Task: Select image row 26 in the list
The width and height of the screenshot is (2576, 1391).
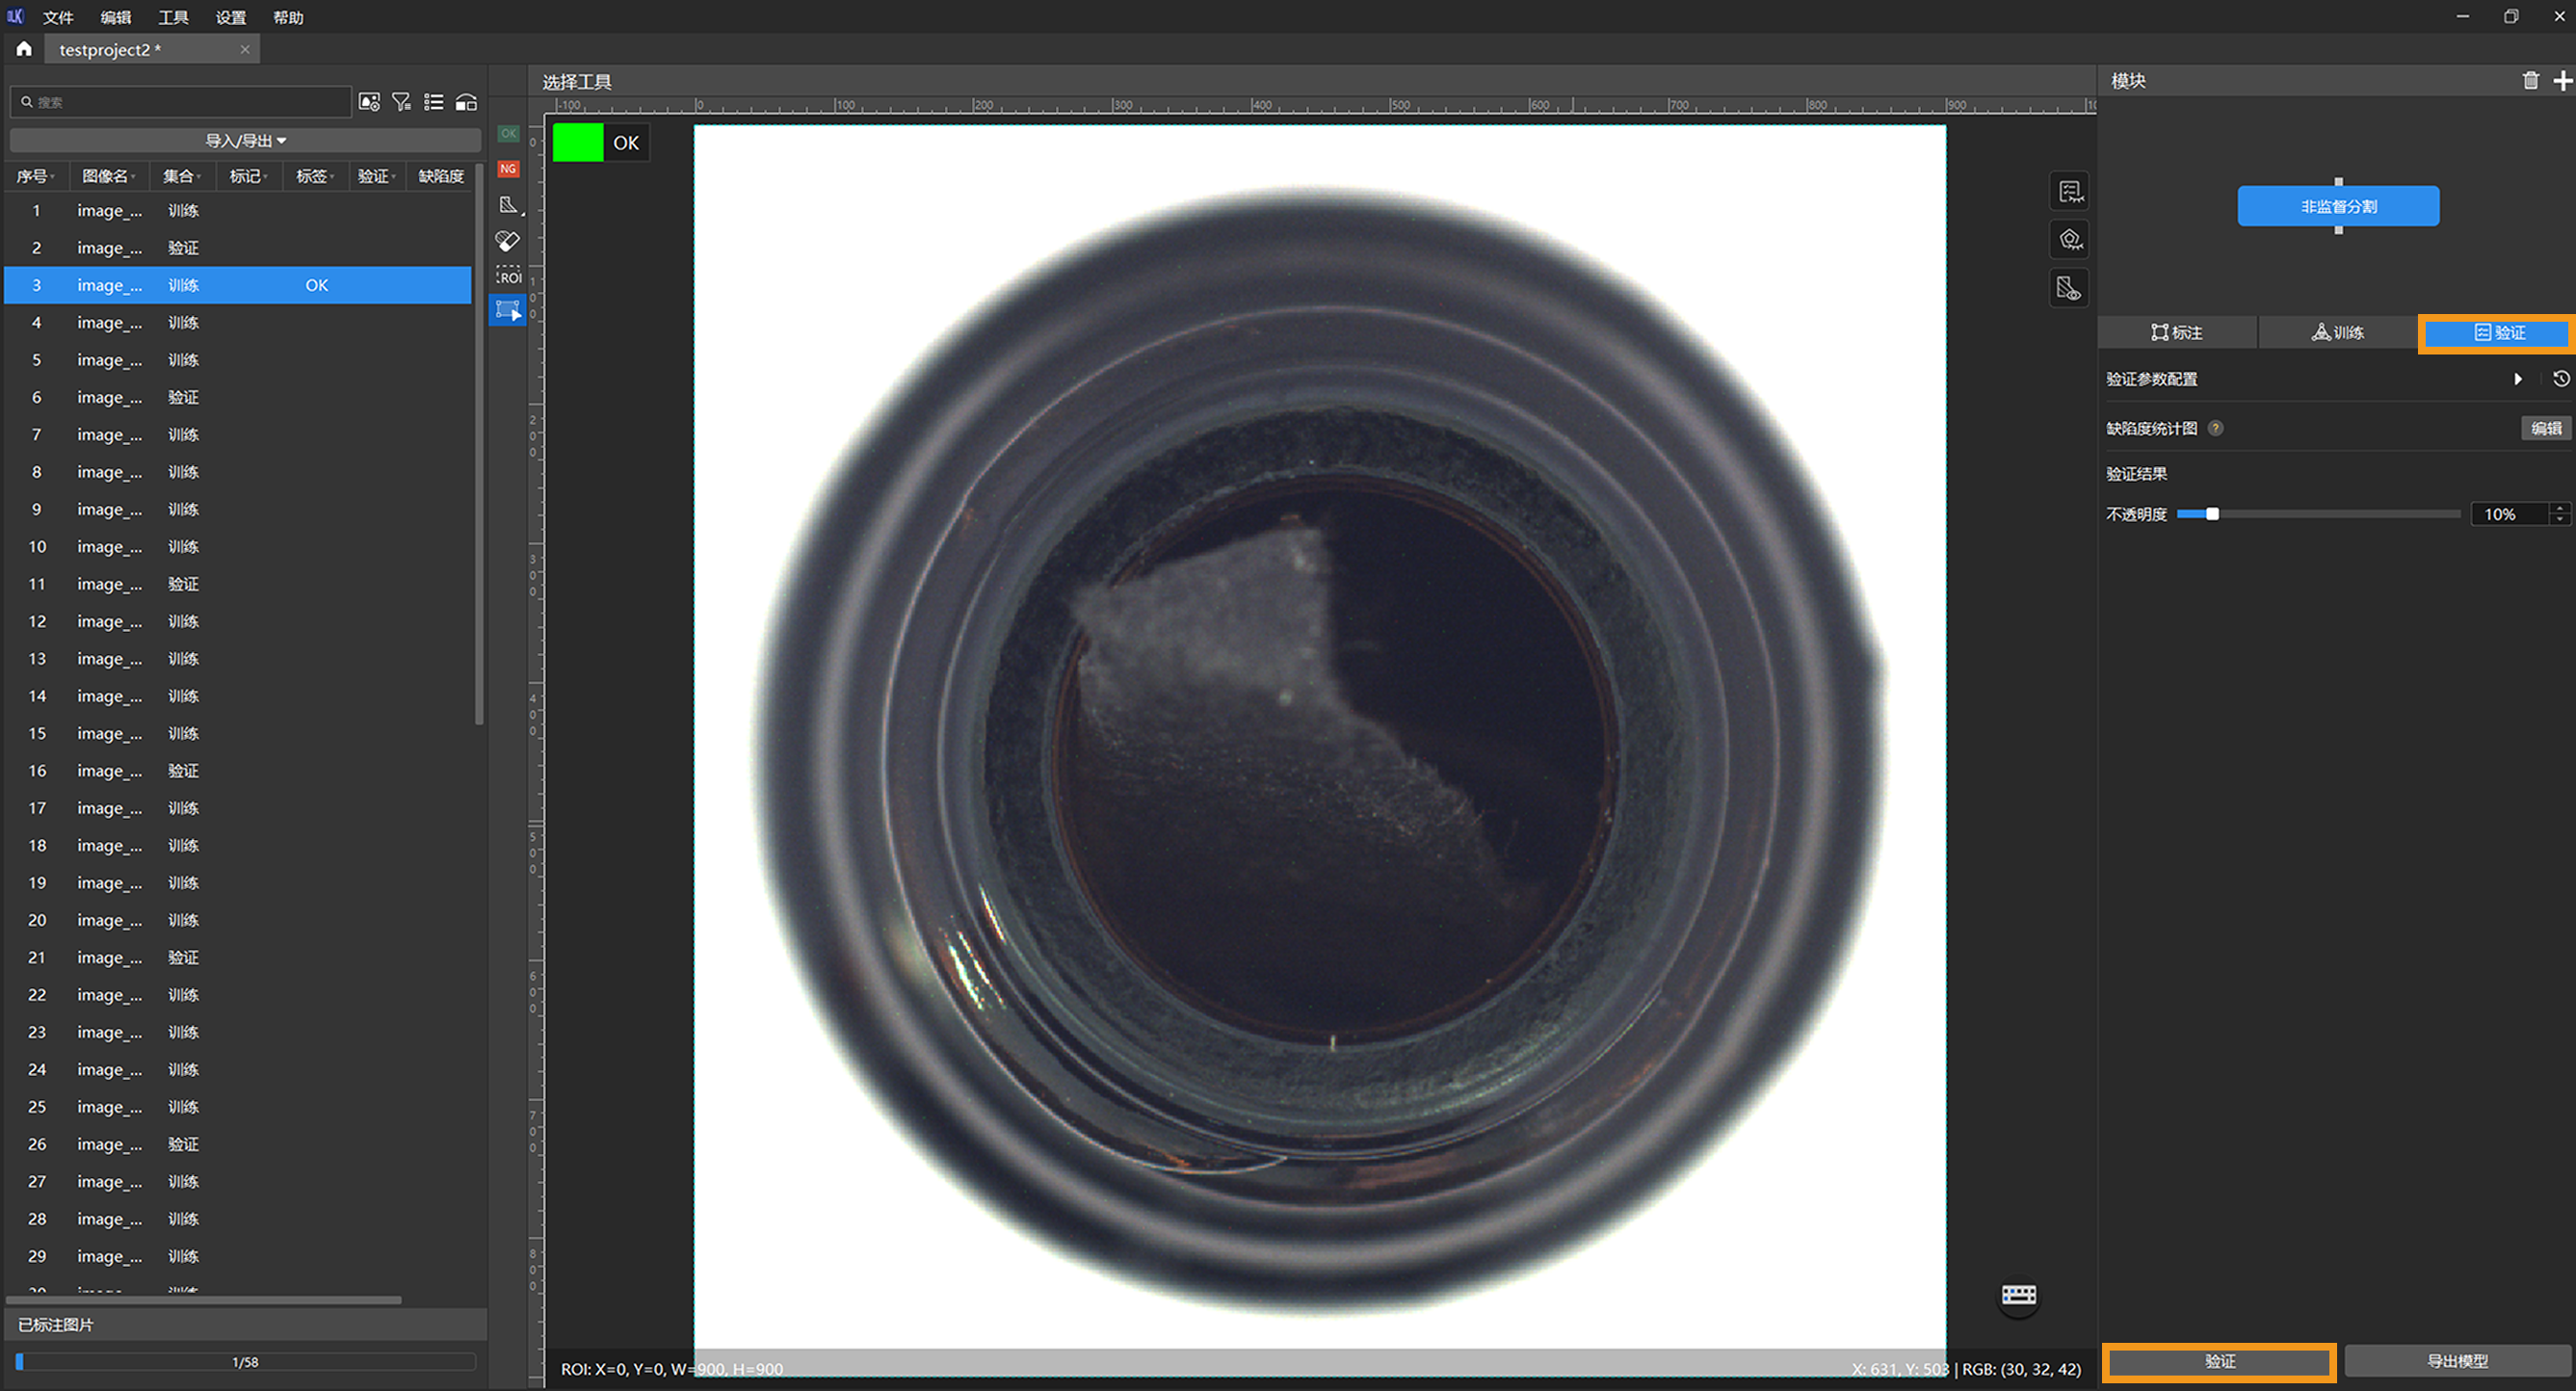Action: [238, 1144]
